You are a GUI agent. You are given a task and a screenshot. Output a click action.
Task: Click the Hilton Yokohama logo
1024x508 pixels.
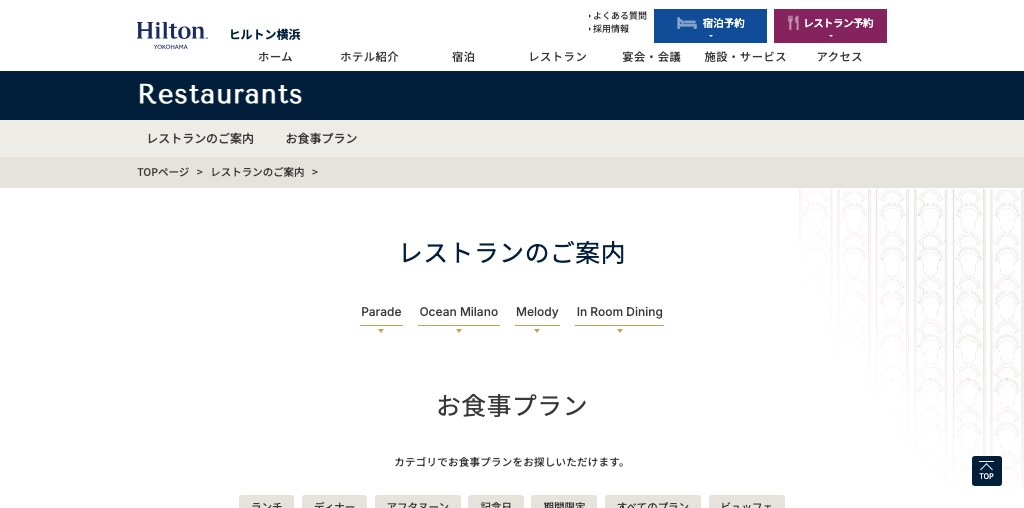pyautogui.click(x=172, y=34)
